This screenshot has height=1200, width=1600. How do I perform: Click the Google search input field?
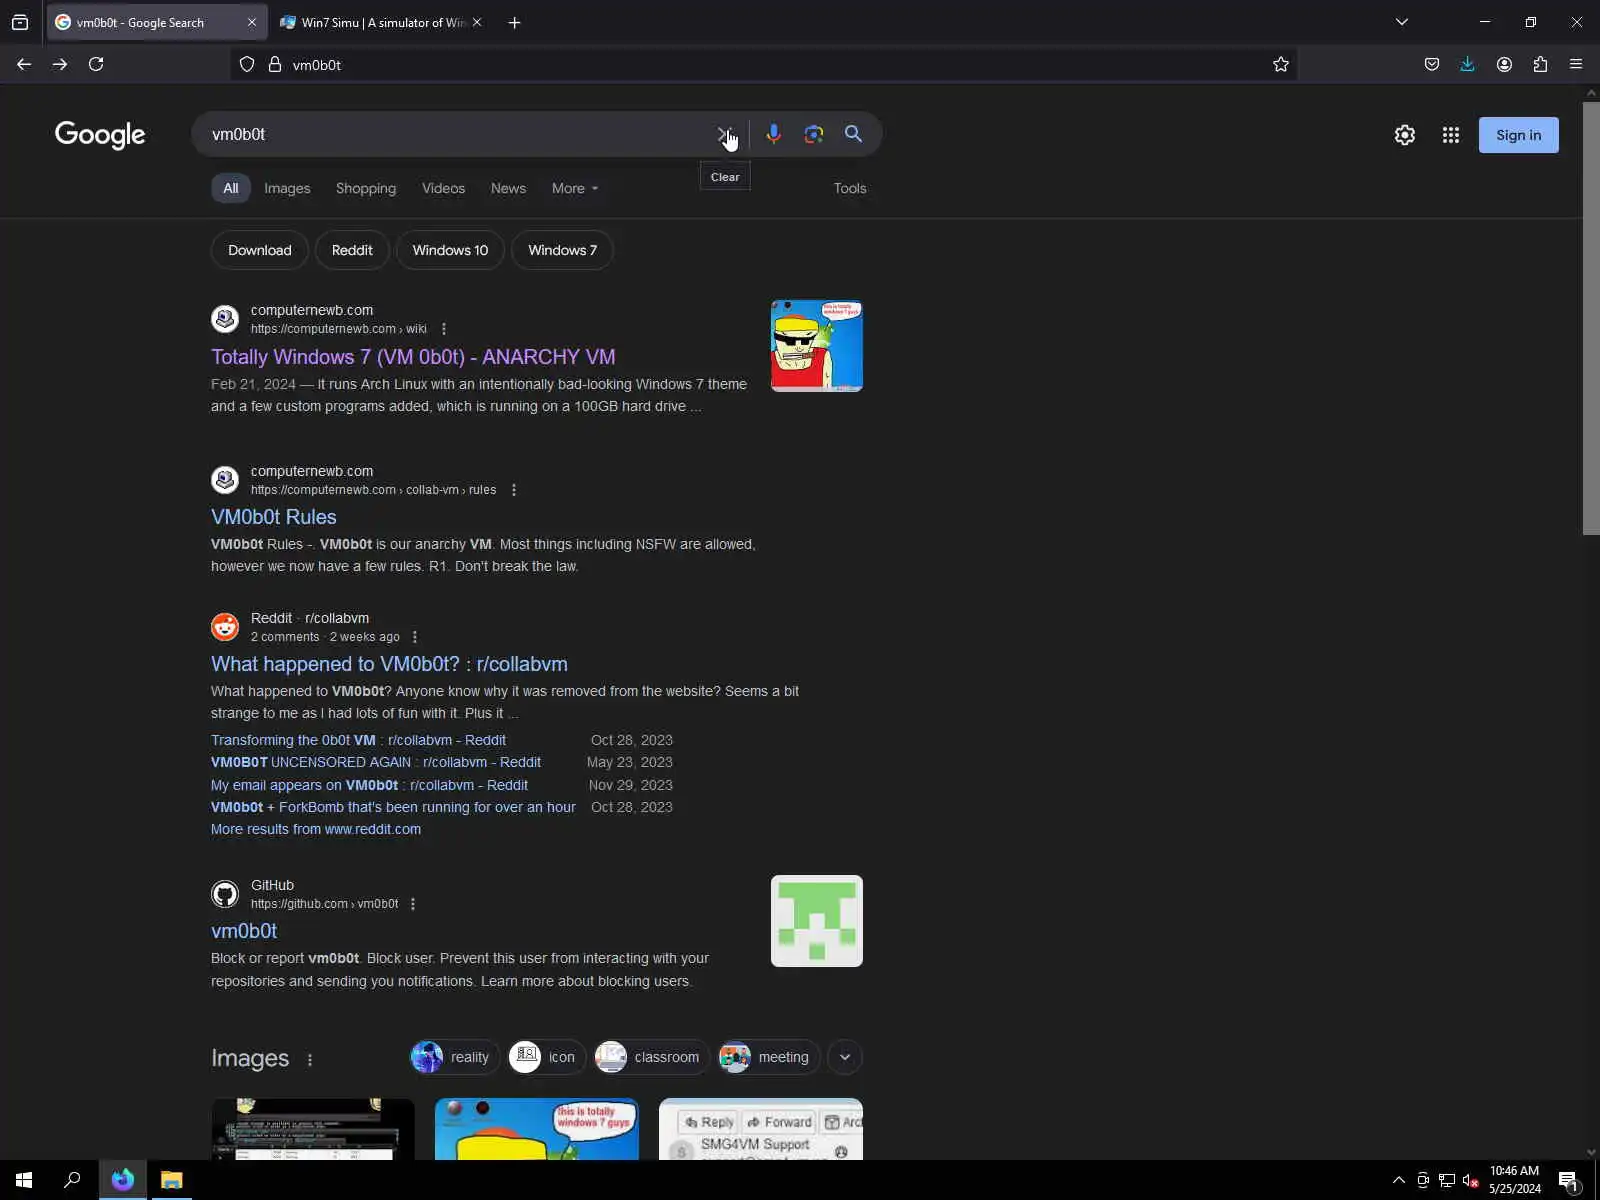click(x=458, y=134)
